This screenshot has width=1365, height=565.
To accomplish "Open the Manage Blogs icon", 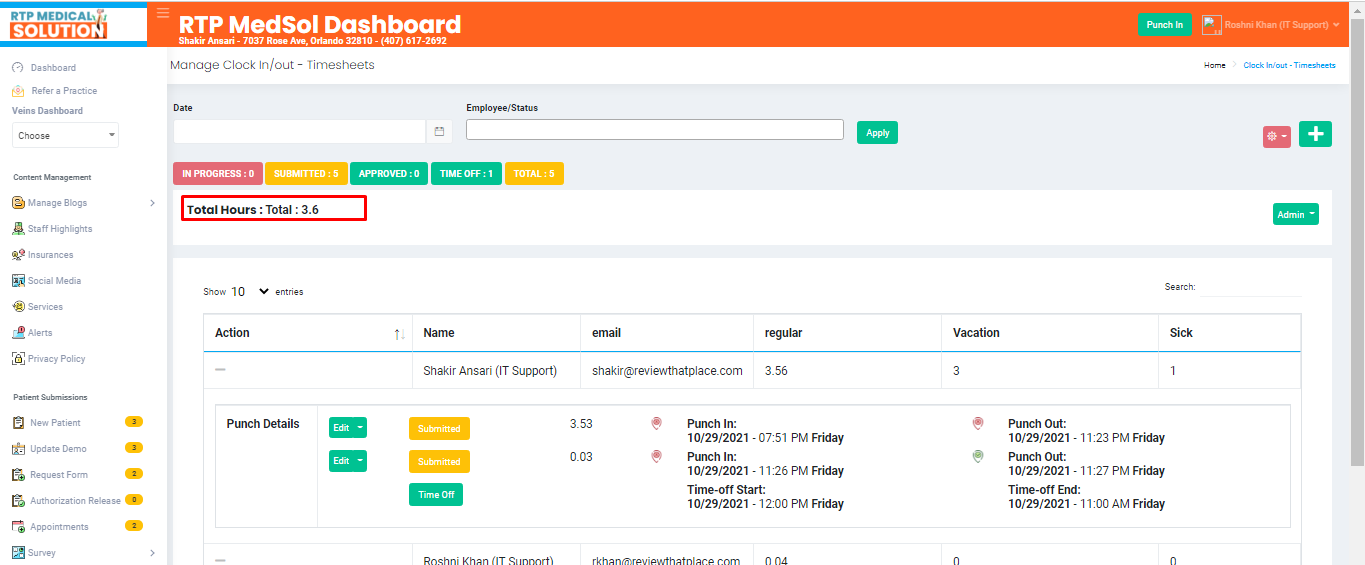I will [18, 203].
